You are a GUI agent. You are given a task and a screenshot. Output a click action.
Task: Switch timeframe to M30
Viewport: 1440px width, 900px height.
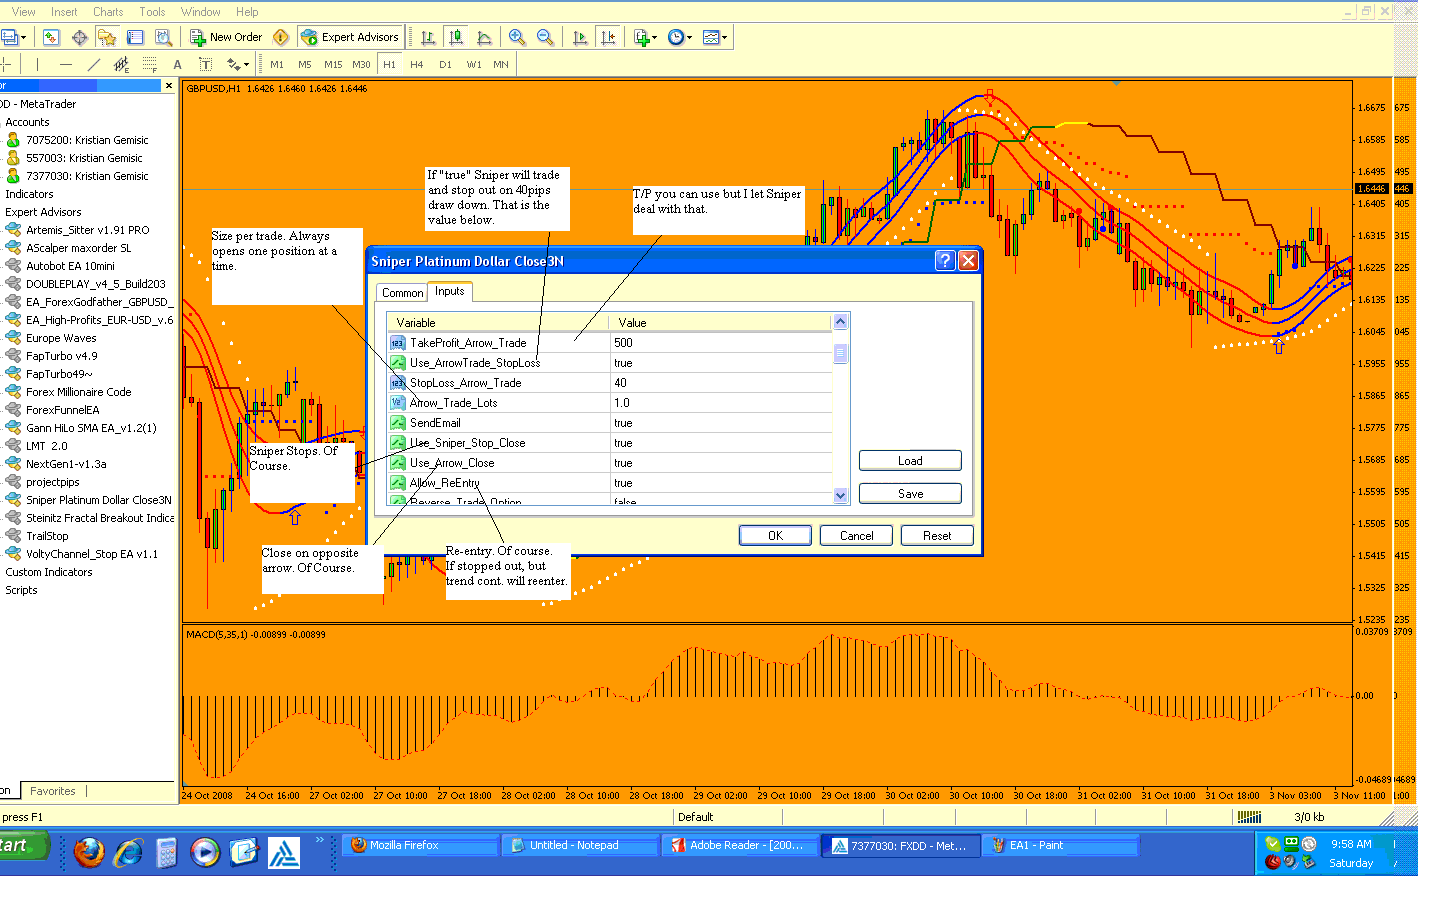pyautogui.click(x=361, y=64)
